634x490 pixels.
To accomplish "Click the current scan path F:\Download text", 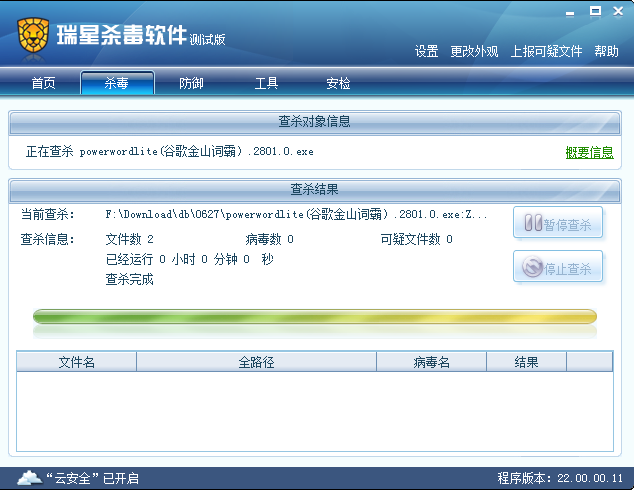I will pos(296,214).
